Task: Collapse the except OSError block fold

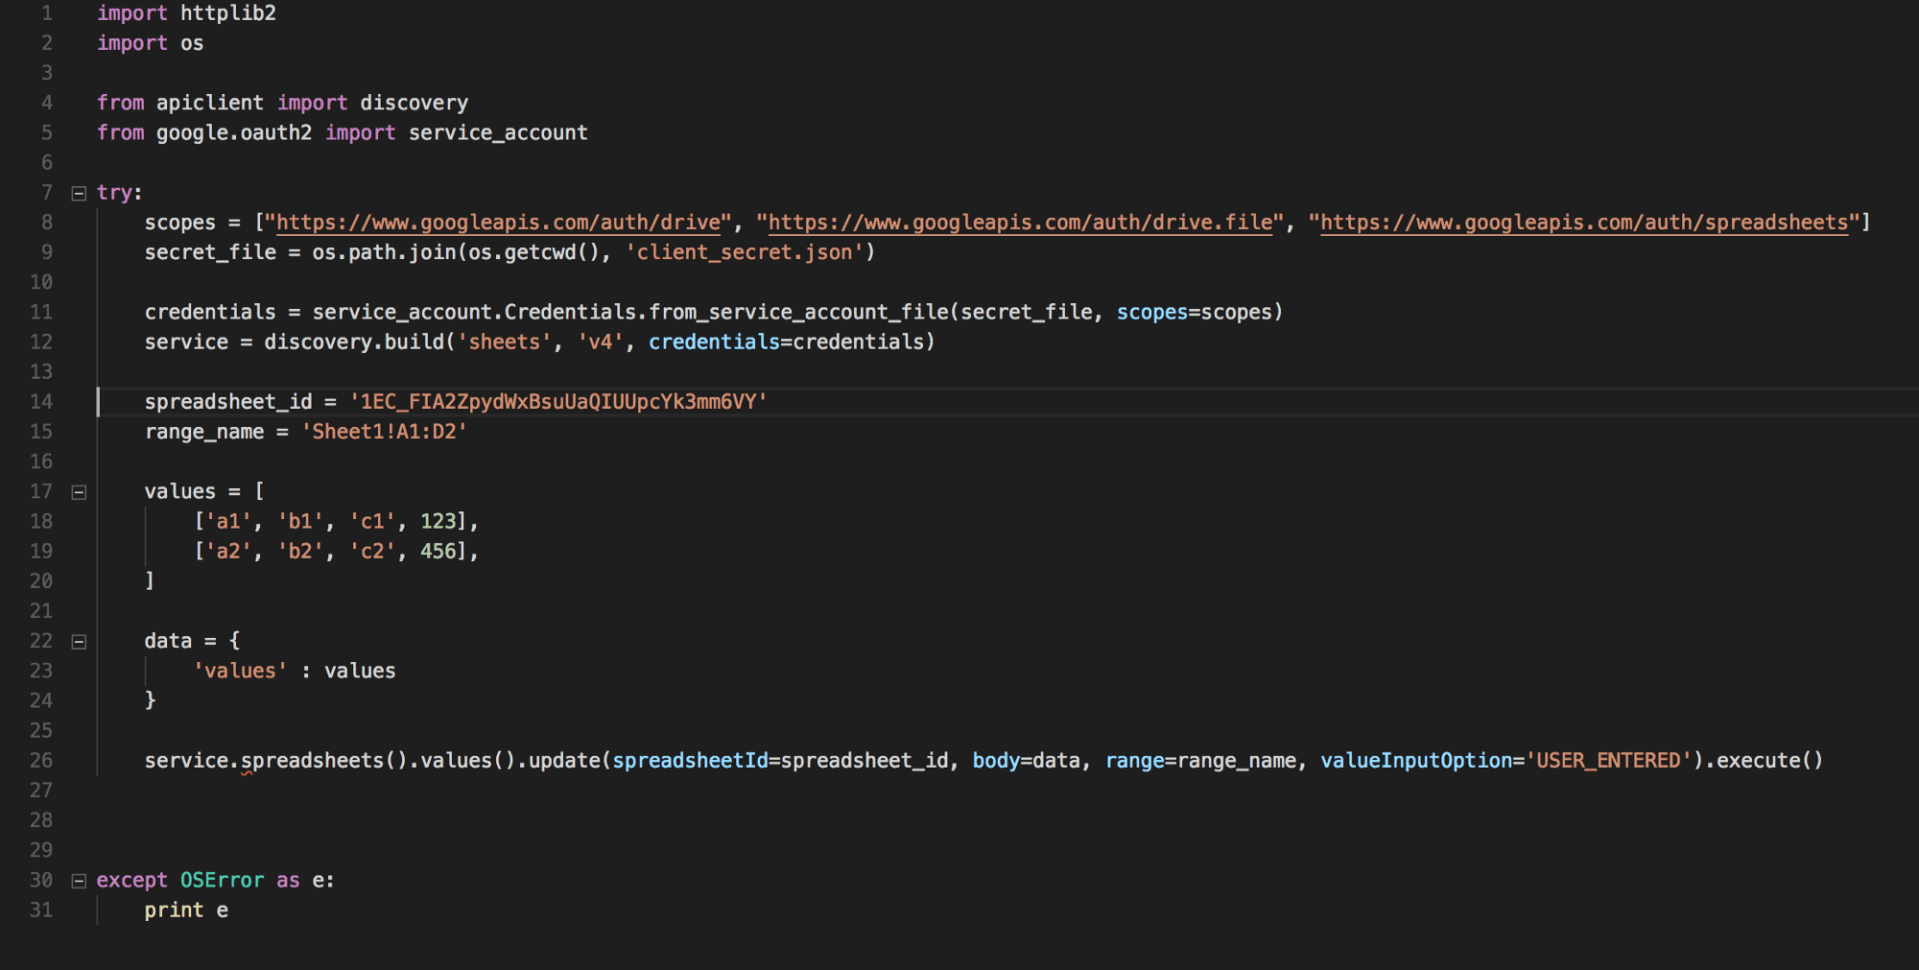Action: click(78, 880)
